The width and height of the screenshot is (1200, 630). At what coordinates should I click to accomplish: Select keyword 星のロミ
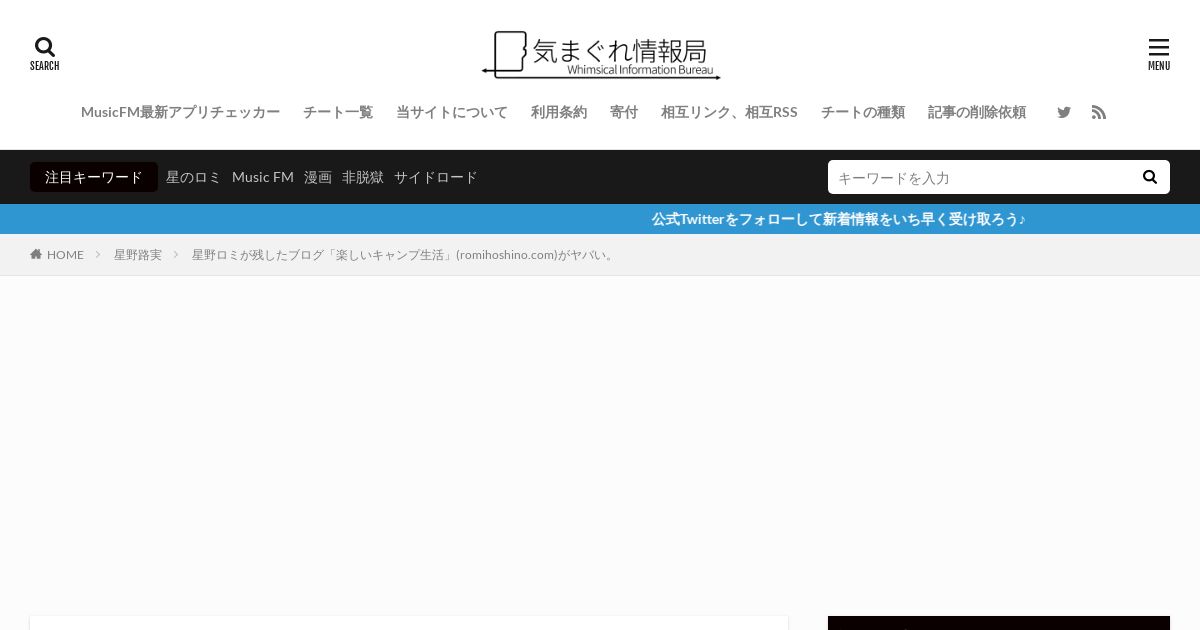[194, 177]
